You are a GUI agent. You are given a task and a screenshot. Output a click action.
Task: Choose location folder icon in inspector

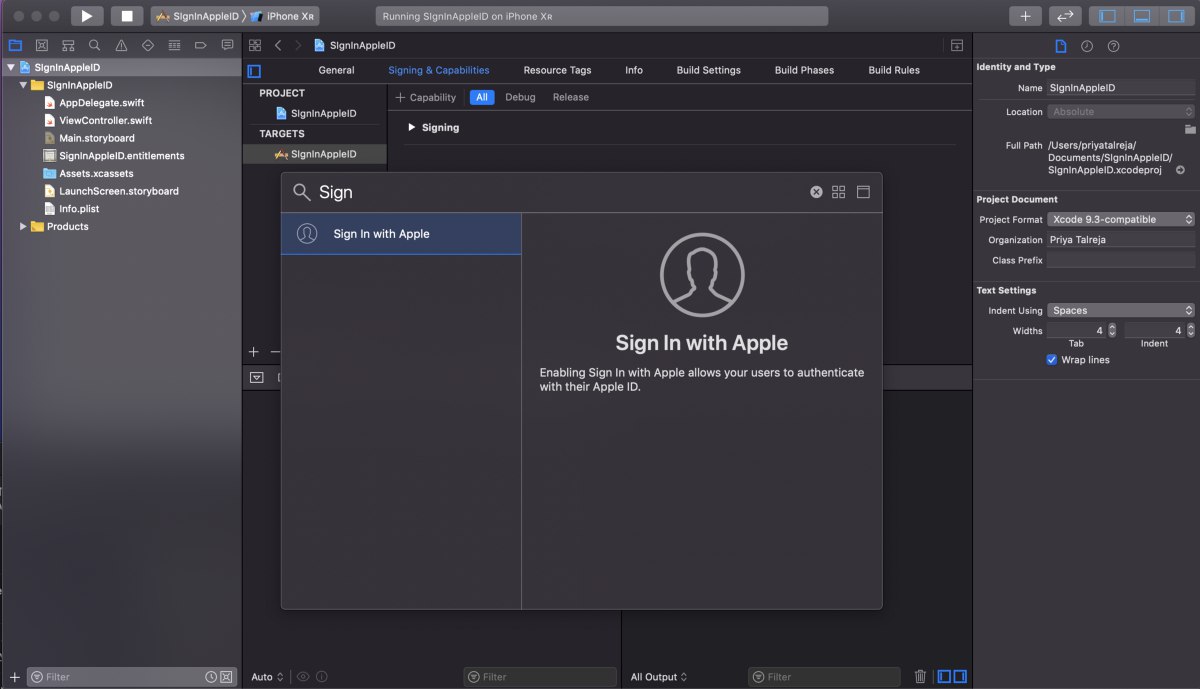point(1190,129)
